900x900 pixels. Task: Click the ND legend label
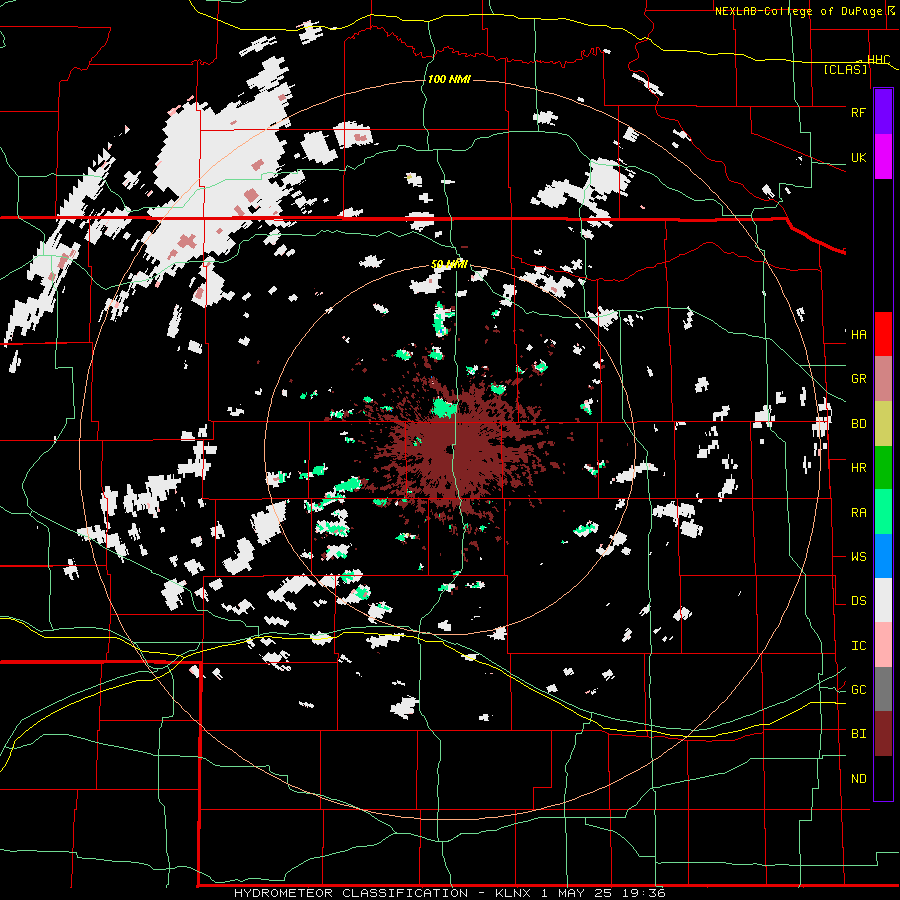(858, 779)
